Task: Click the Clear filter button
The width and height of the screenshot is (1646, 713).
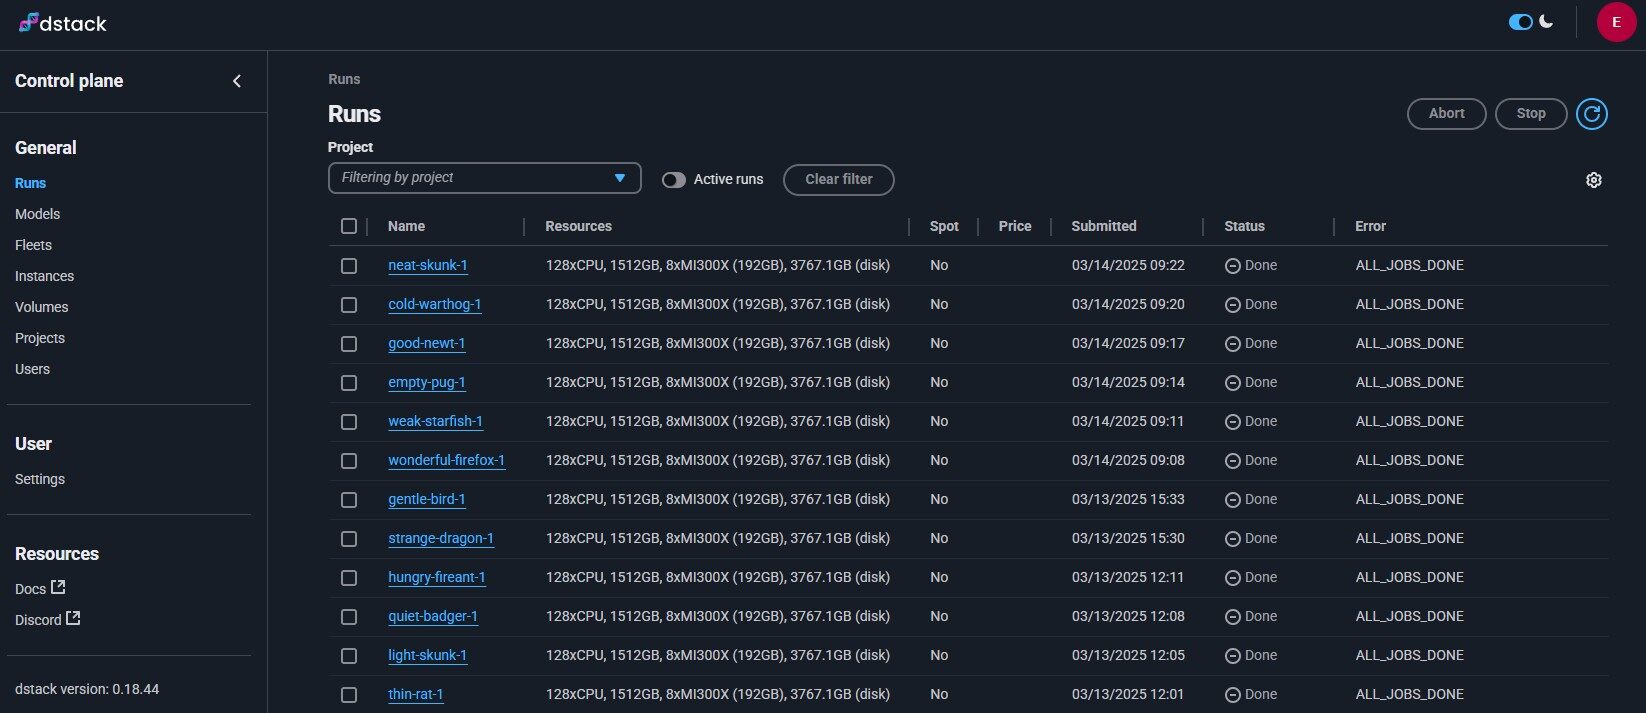Action: coord(838,179)
